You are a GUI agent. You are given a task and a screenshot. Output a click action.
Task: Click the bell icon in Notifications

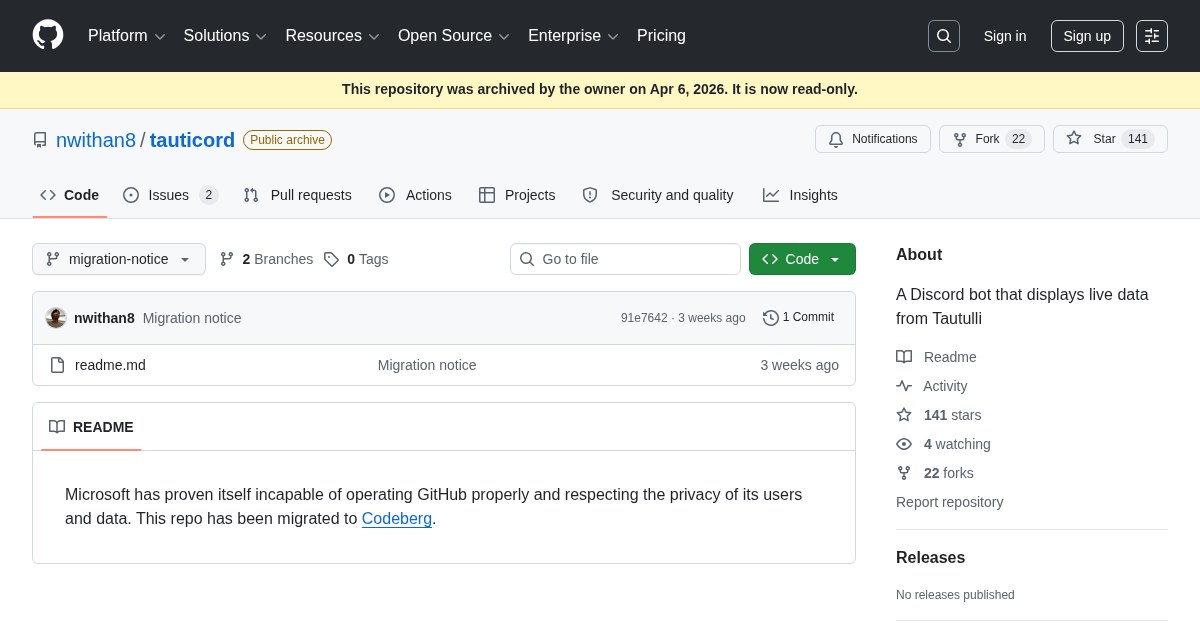click(x=836, y=139)
